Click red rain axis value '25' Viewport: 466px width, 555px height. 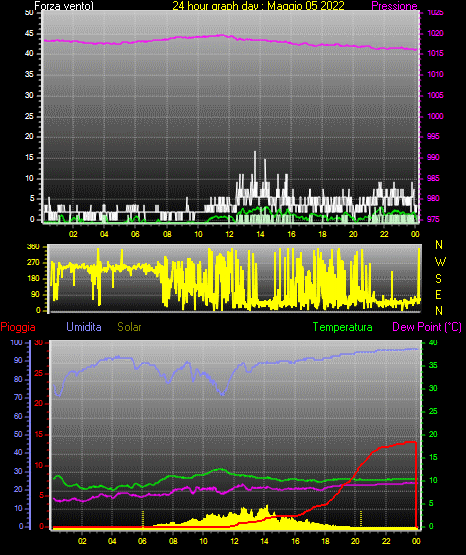tap(39, 373)
